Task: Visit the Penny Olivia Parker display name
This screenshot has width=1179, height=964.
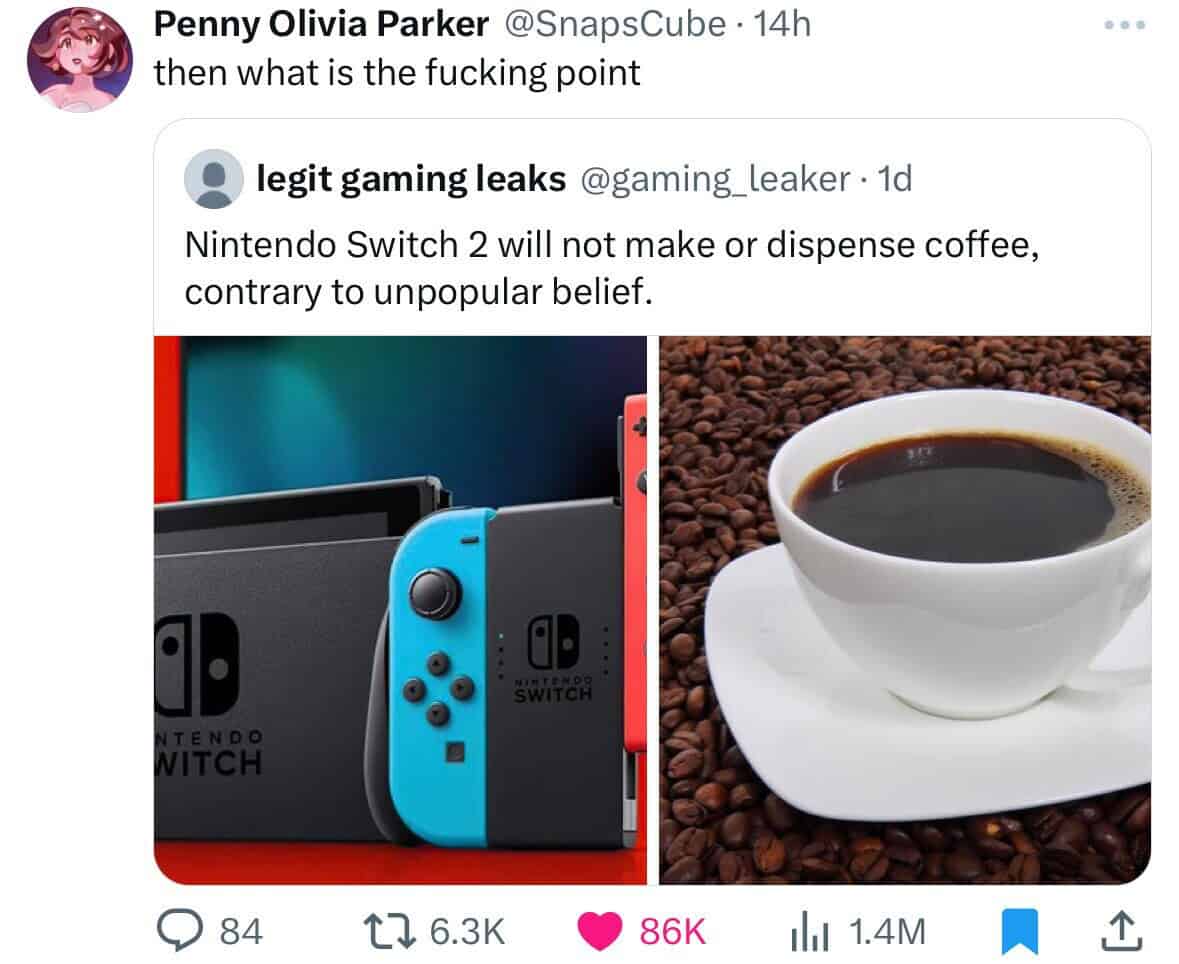Action: tap(321, 24)
